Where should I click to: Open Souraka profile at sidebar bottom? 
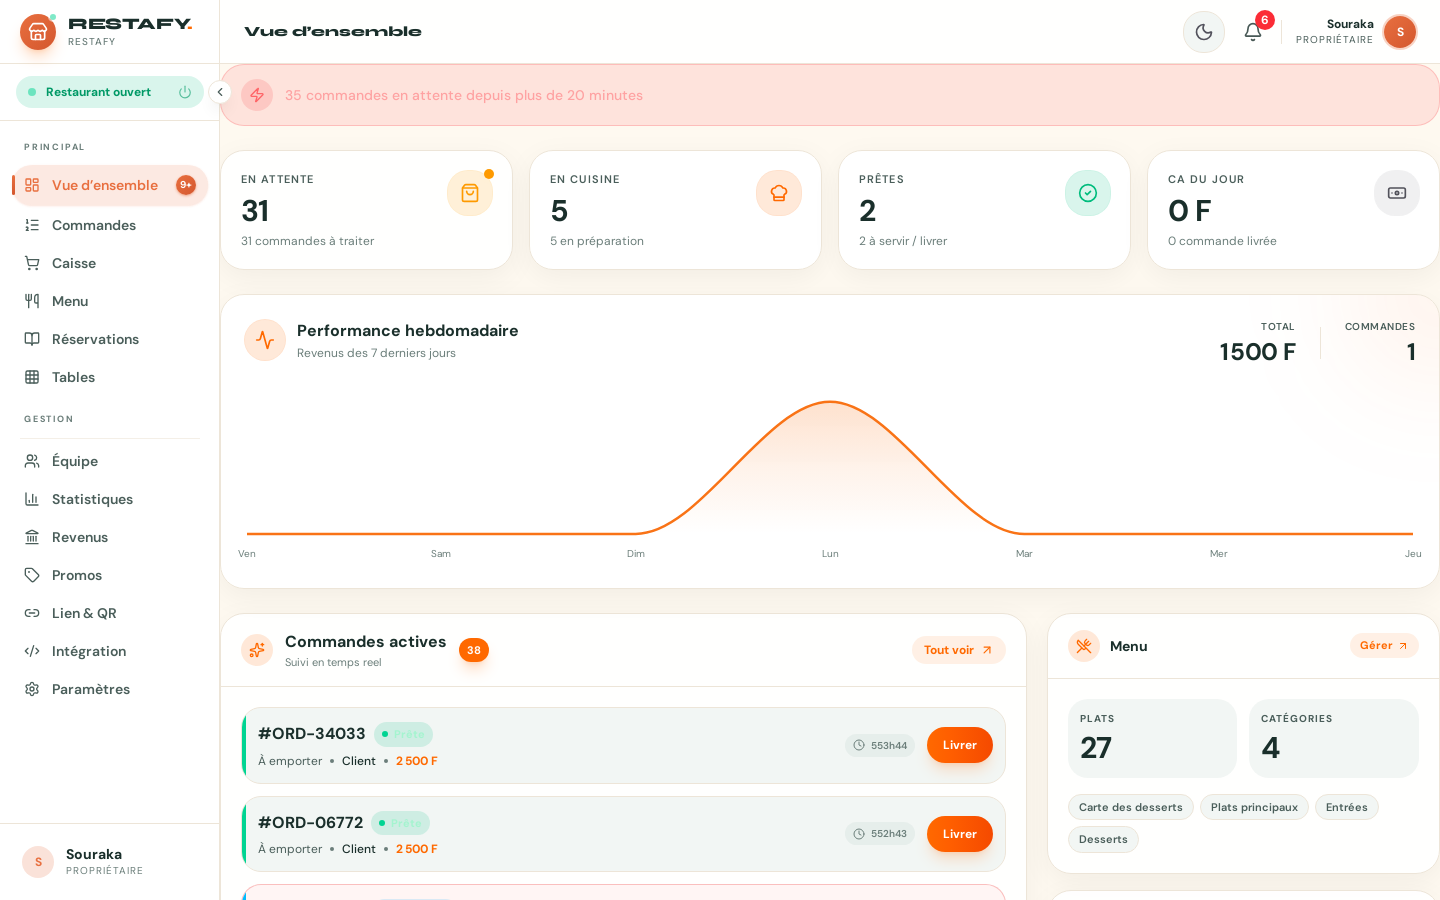pos(110,861)
